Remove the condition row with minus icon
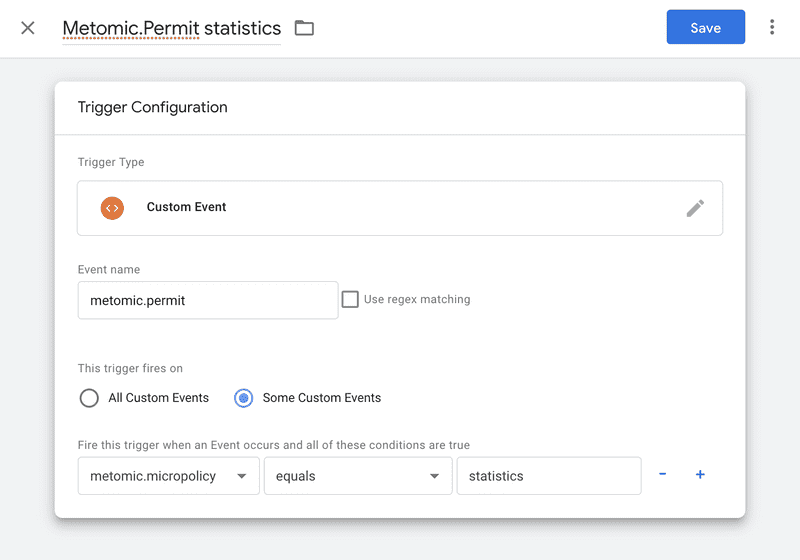This screenshot has width=800, height=560. (x=662, y=475)
